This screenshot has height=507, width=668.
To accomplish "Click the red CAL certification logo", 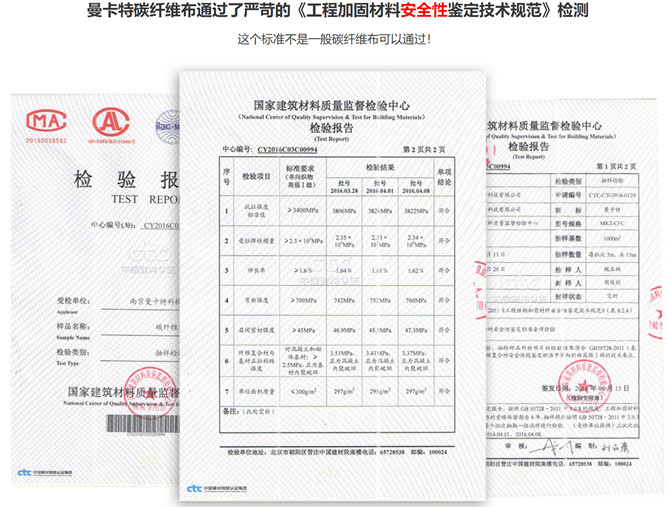I will [x=111, y=121].
